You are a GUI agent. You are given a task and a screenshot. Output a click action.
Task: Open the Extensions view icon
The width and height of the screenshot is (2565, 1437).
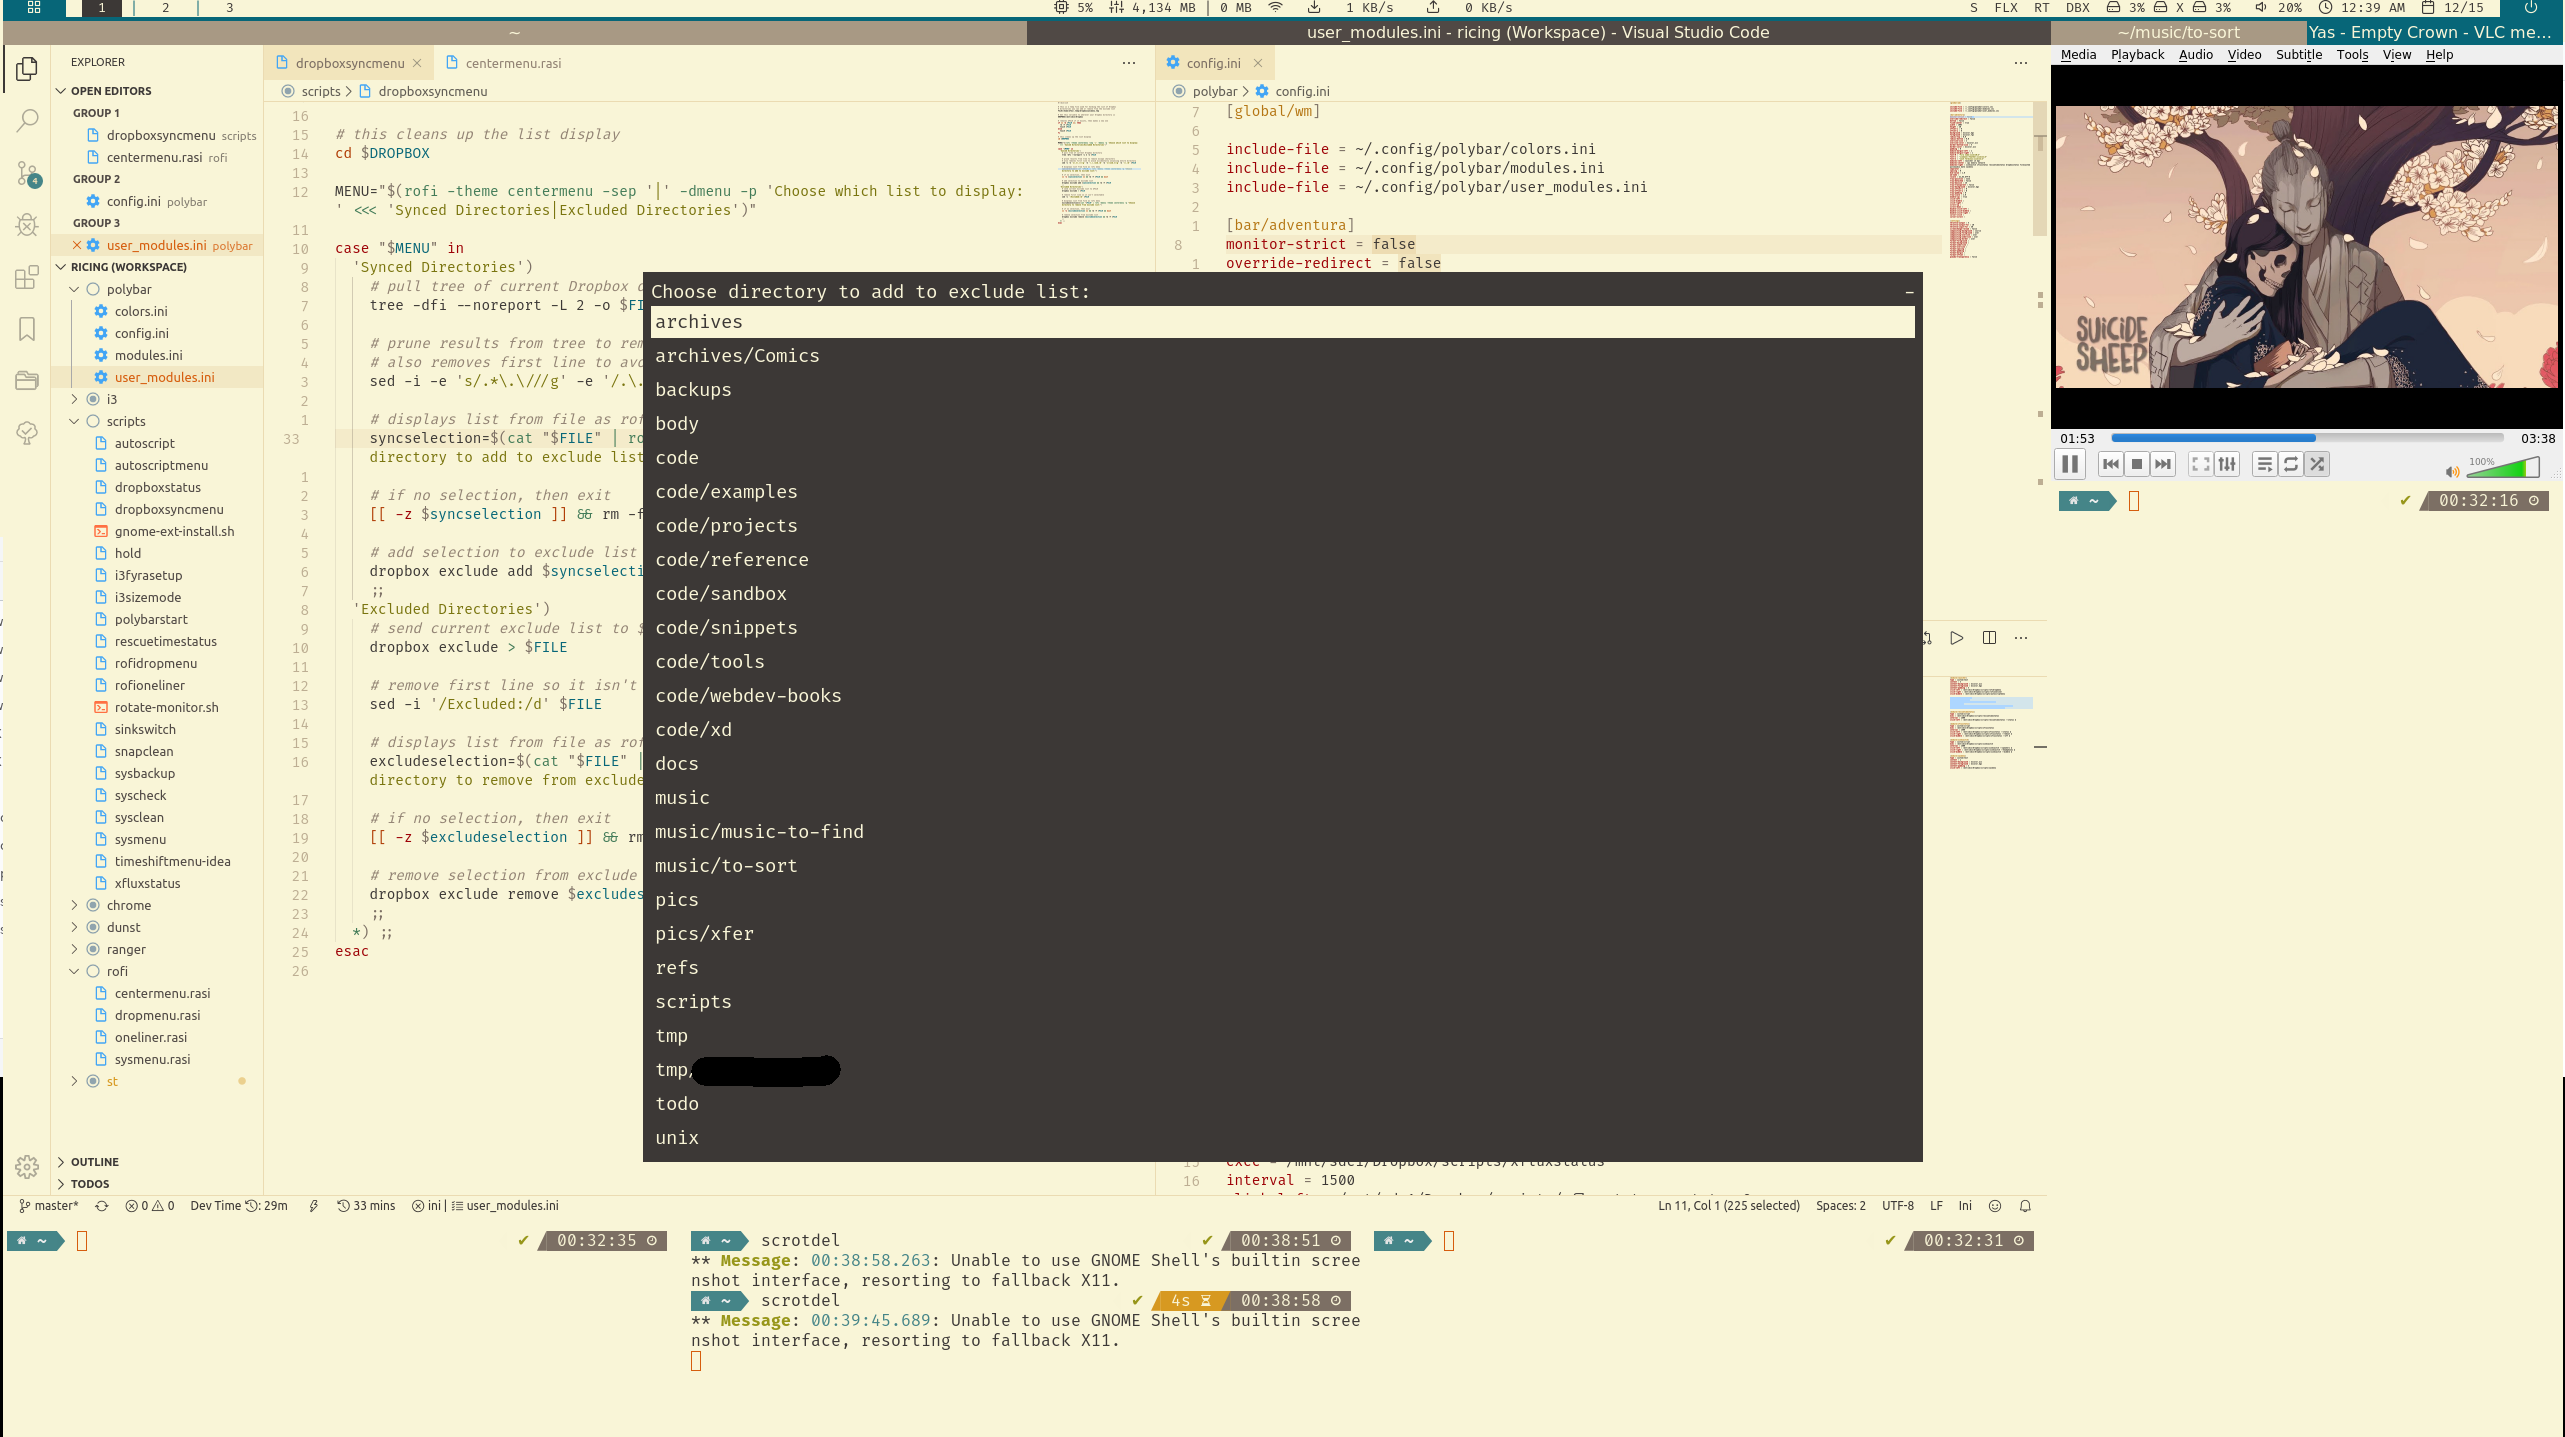(27, 277)
